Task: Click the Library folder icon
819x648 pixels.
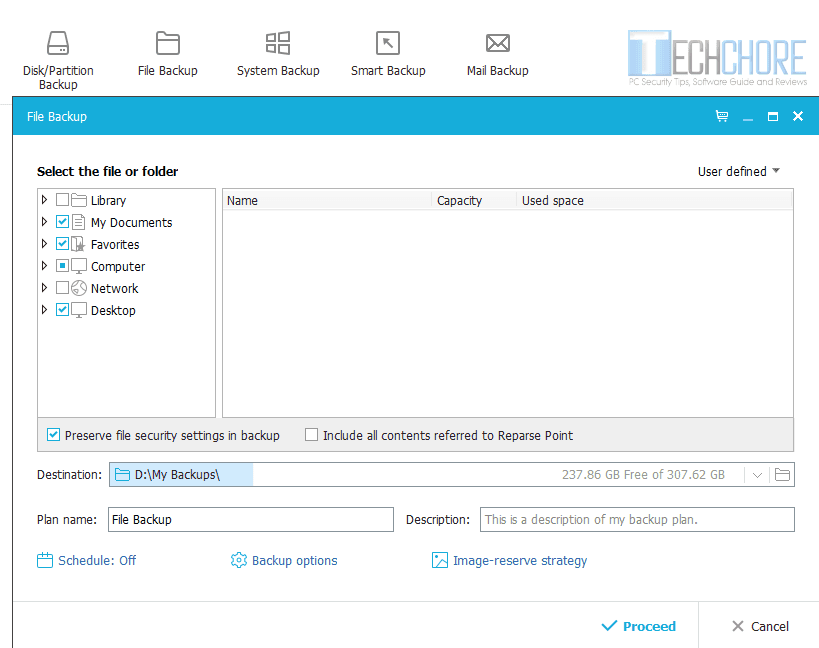Action: [79, 200]
